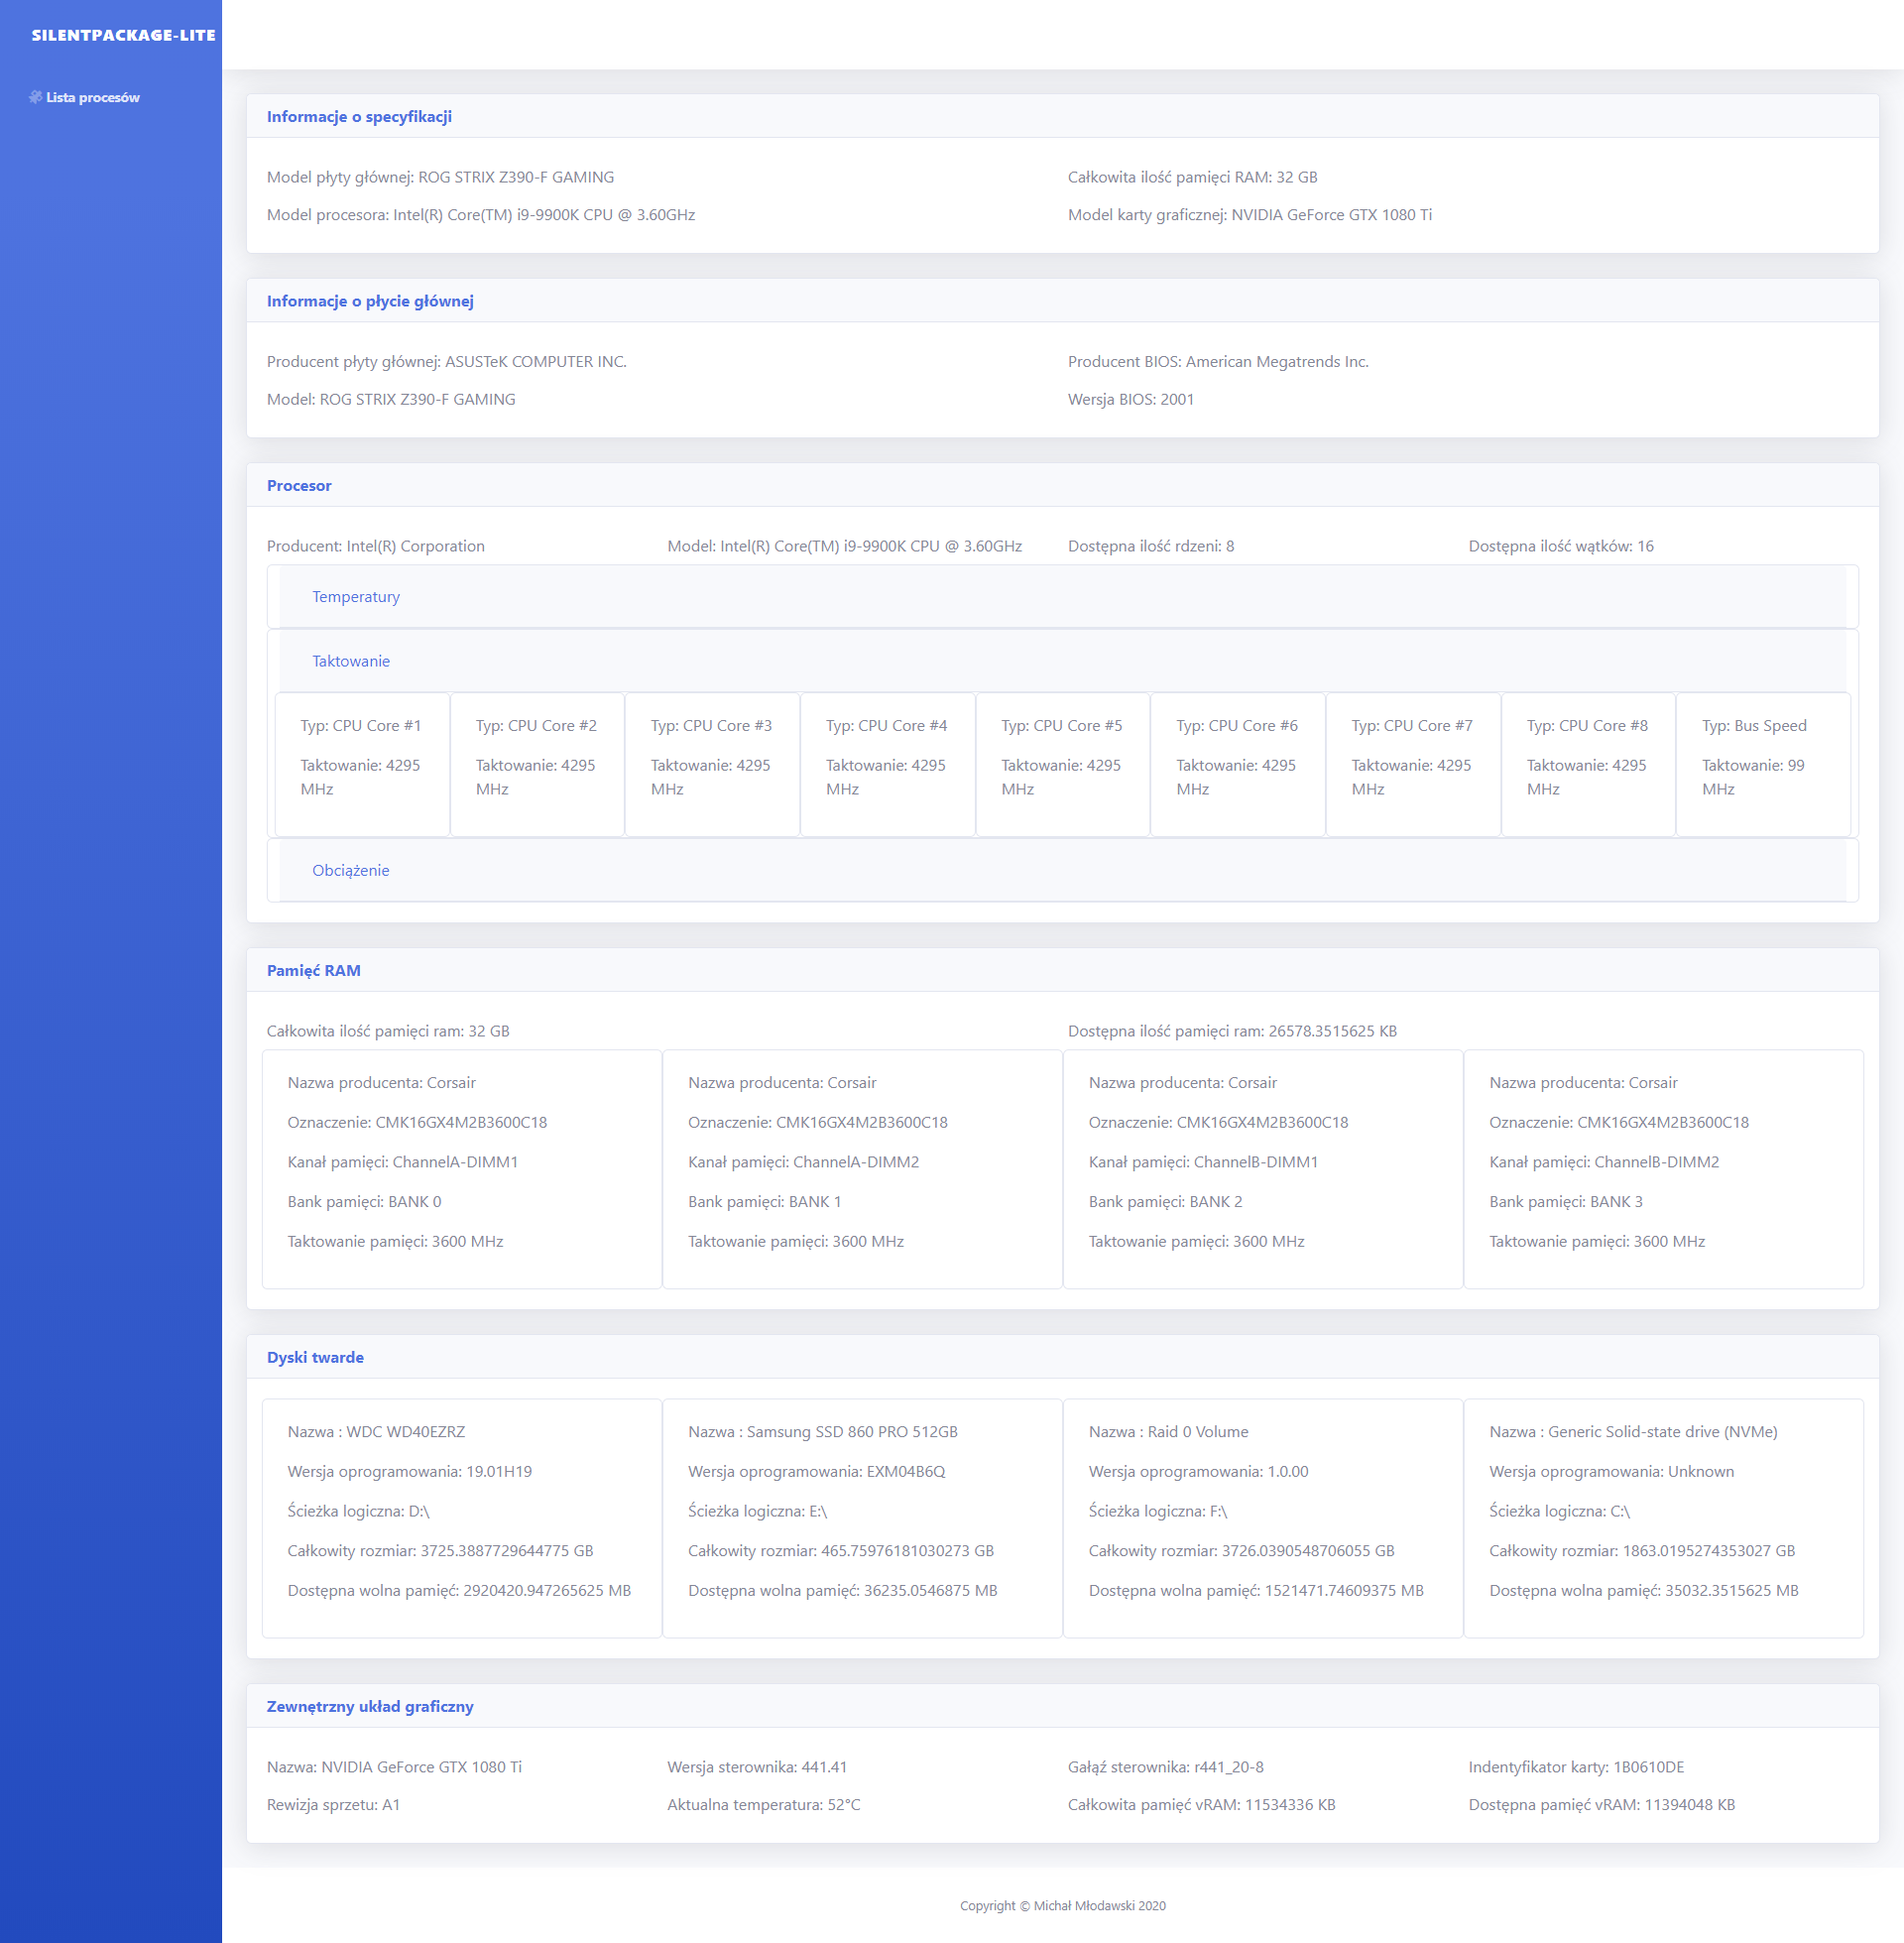
Task: Click the Michał Młodawski copyright text
Action: point(1062,1905)
